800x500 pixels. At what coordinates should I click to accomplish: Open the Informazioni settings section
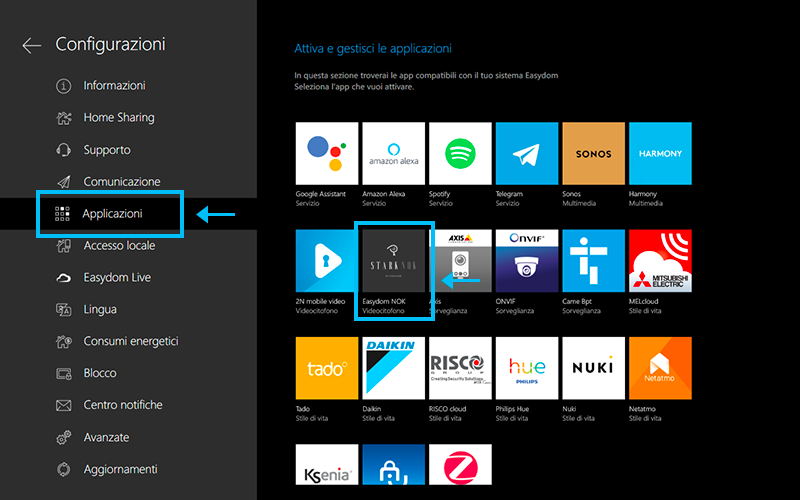pos(114,86)
